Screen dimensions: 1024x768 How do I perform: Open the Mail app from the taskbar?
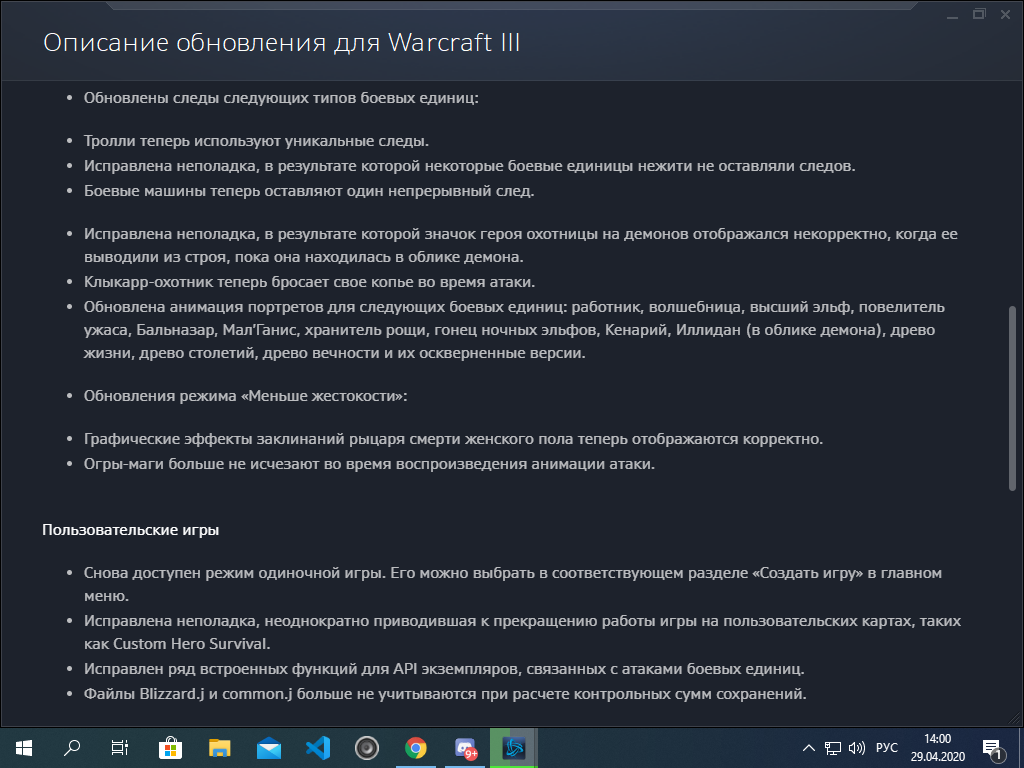268,748
